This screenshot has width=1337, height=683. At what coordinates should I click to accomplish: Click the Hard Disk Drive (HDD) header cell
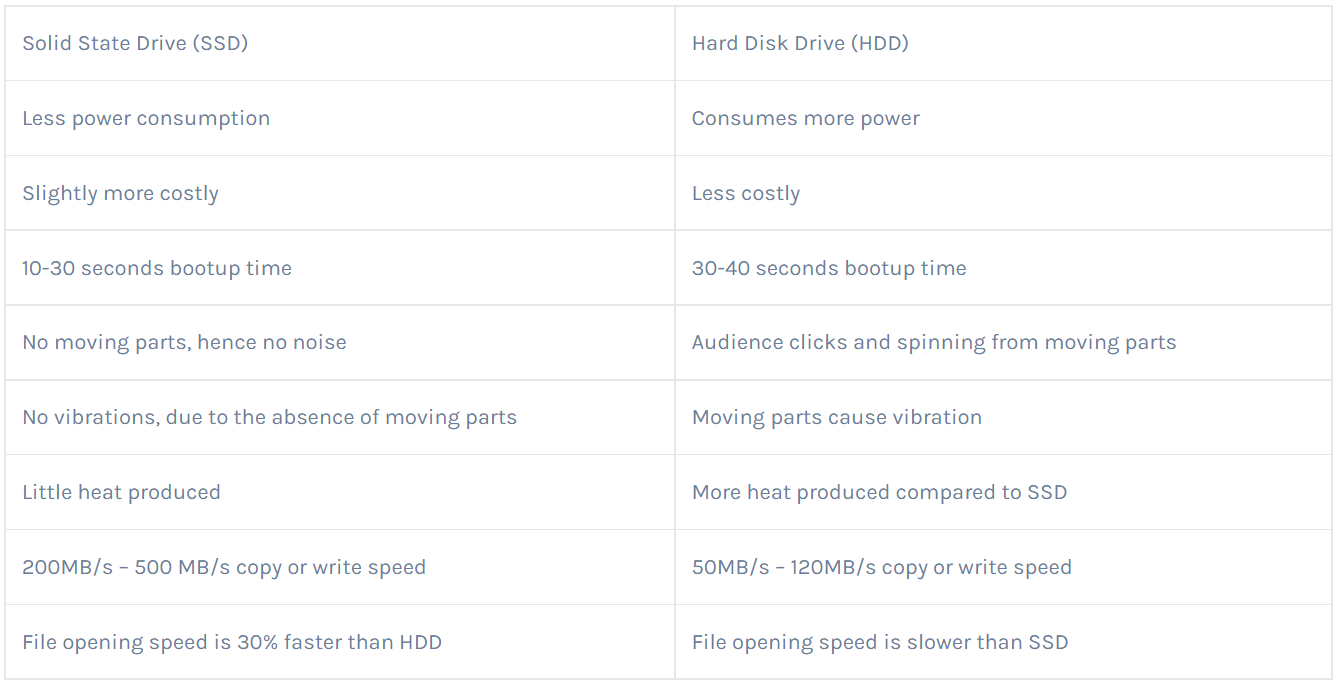[1003, 43]
